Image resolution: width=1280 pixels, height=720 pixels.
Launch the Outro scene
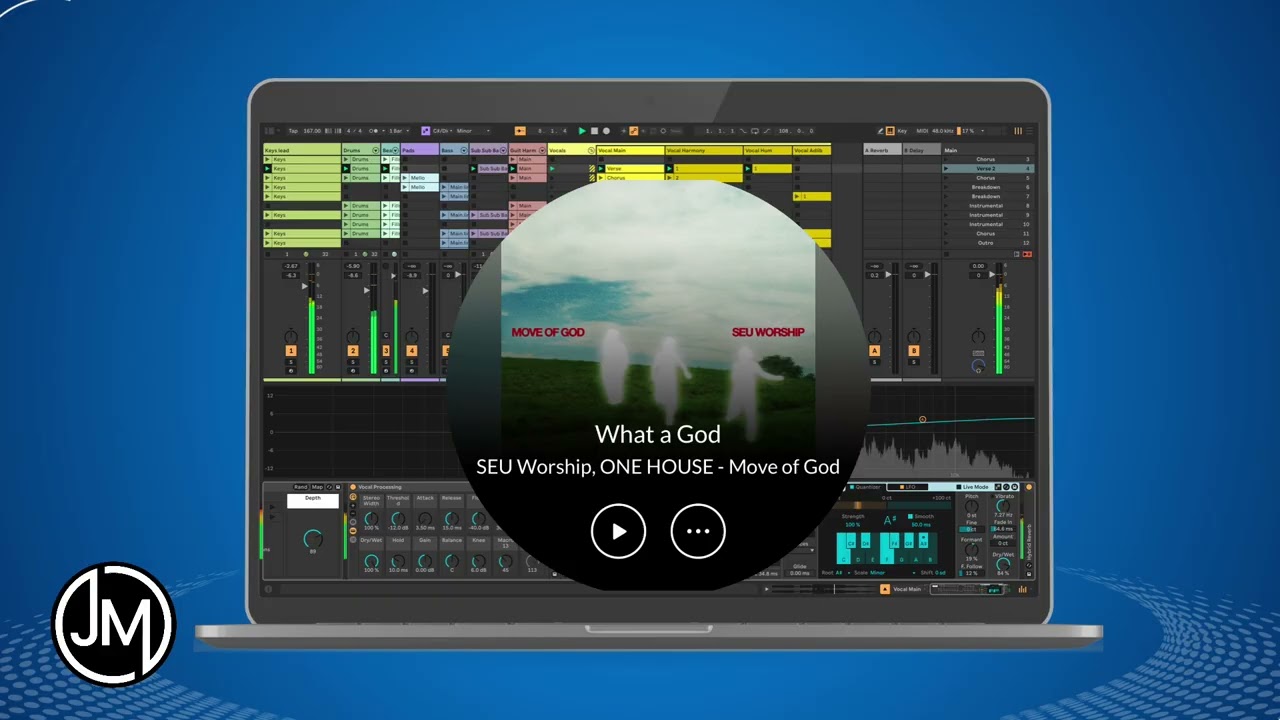(x=946, y=243)
